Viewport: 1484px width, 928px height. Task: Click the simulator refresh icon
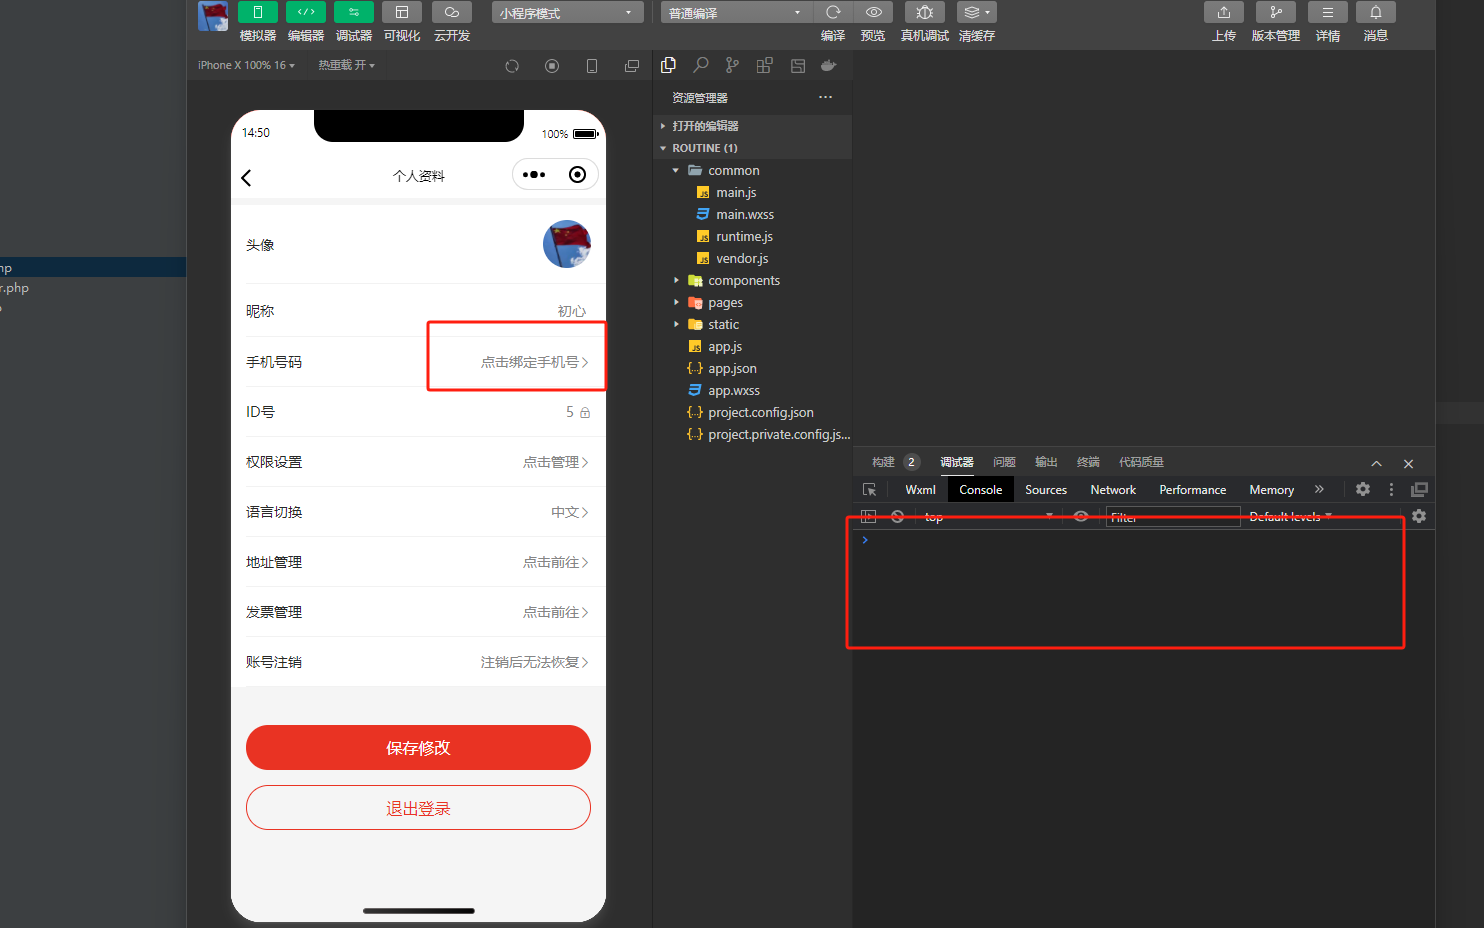click(x=512, y=66)
